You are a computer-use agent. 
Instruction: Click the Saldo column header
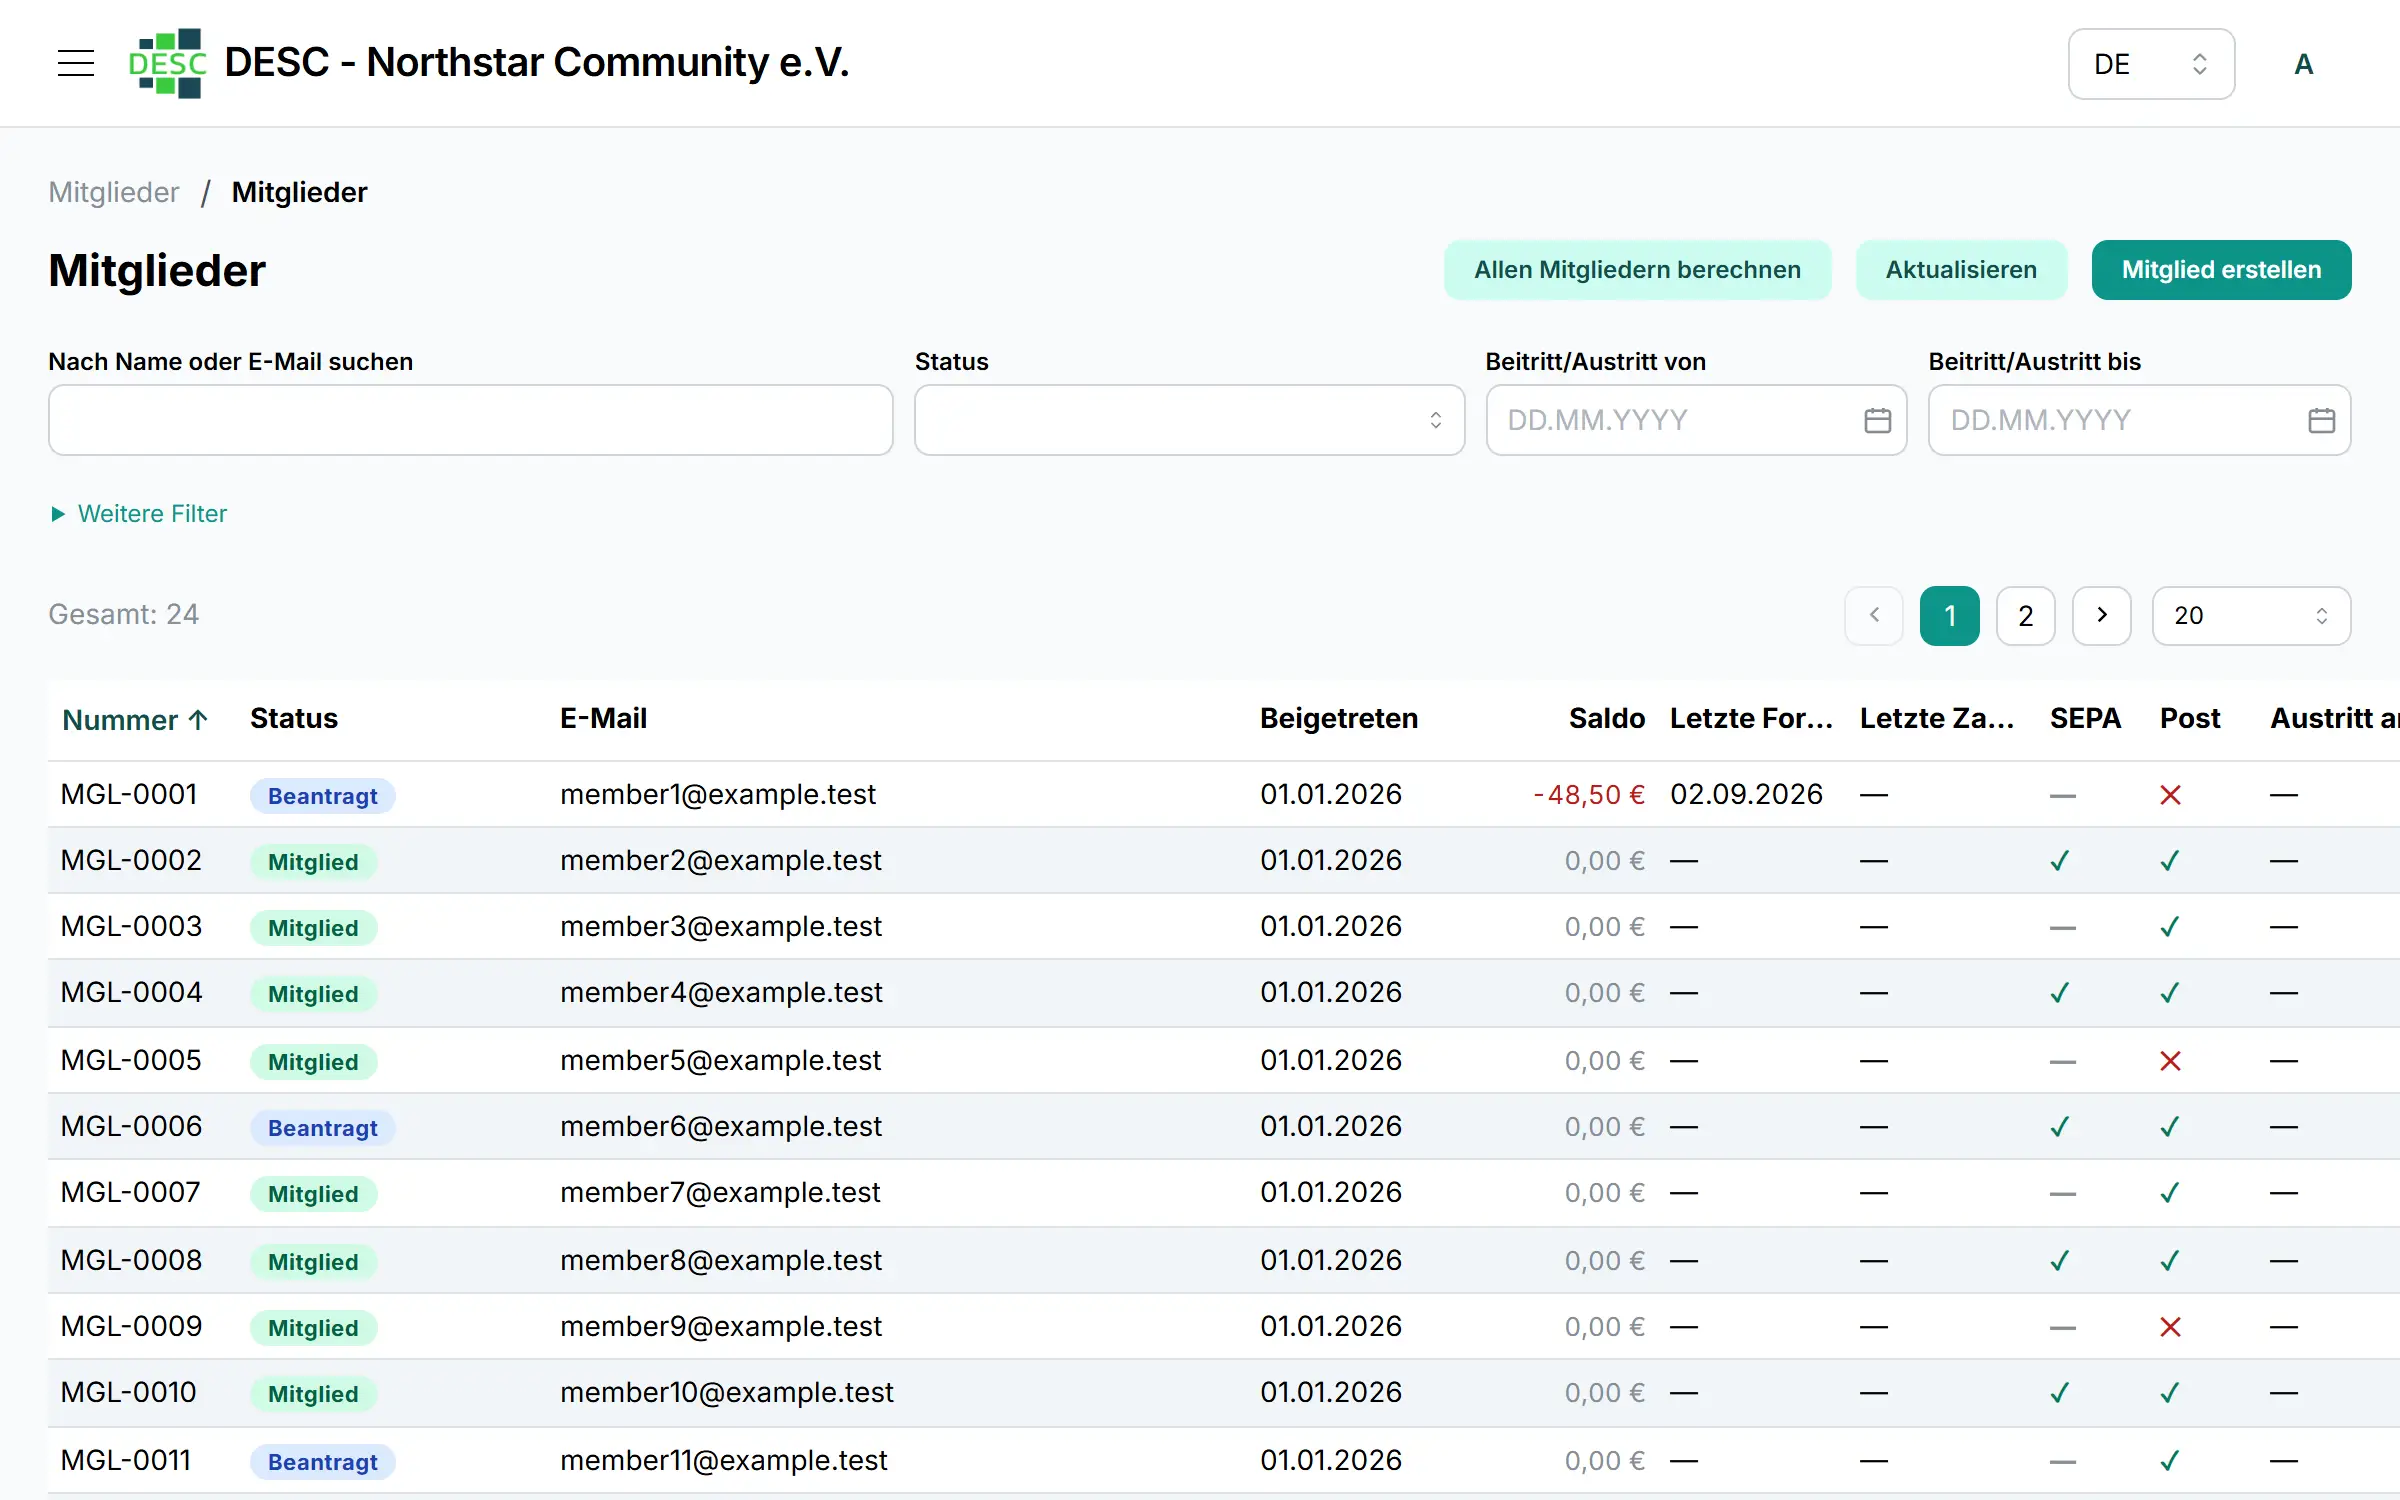1606,718
